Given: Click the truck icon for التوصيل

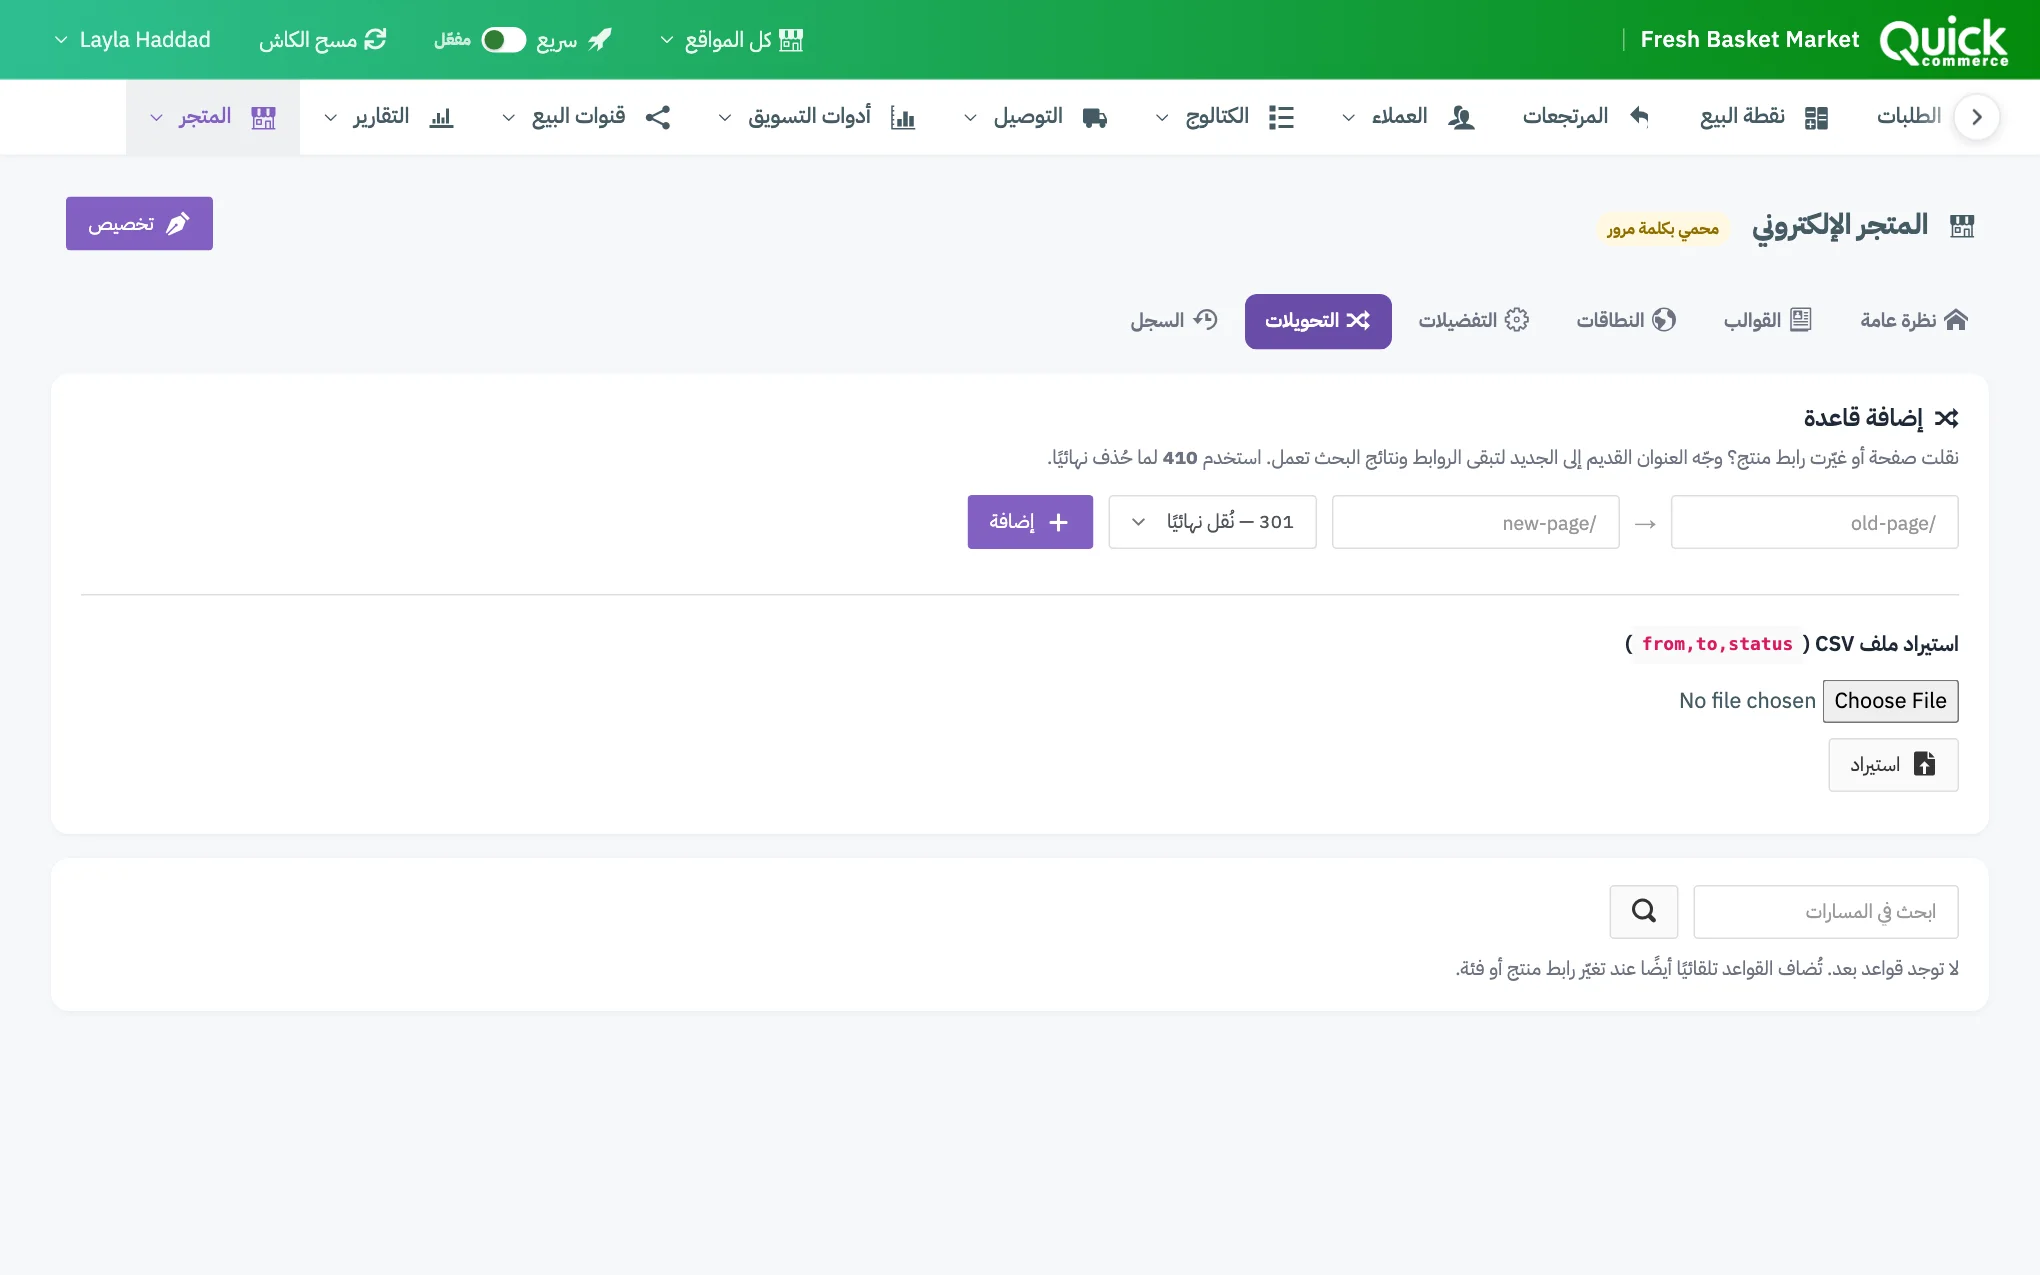Looking at the screenshot, I should pos(1095,117).
